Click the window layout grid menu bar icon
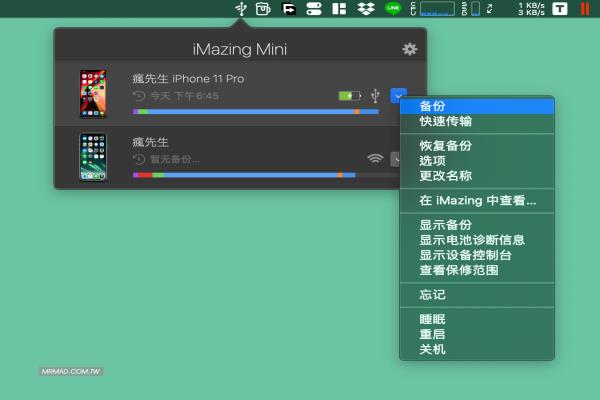Image resolution: width=600 pixels, height=400 pixels. click(x=339, y=8)
